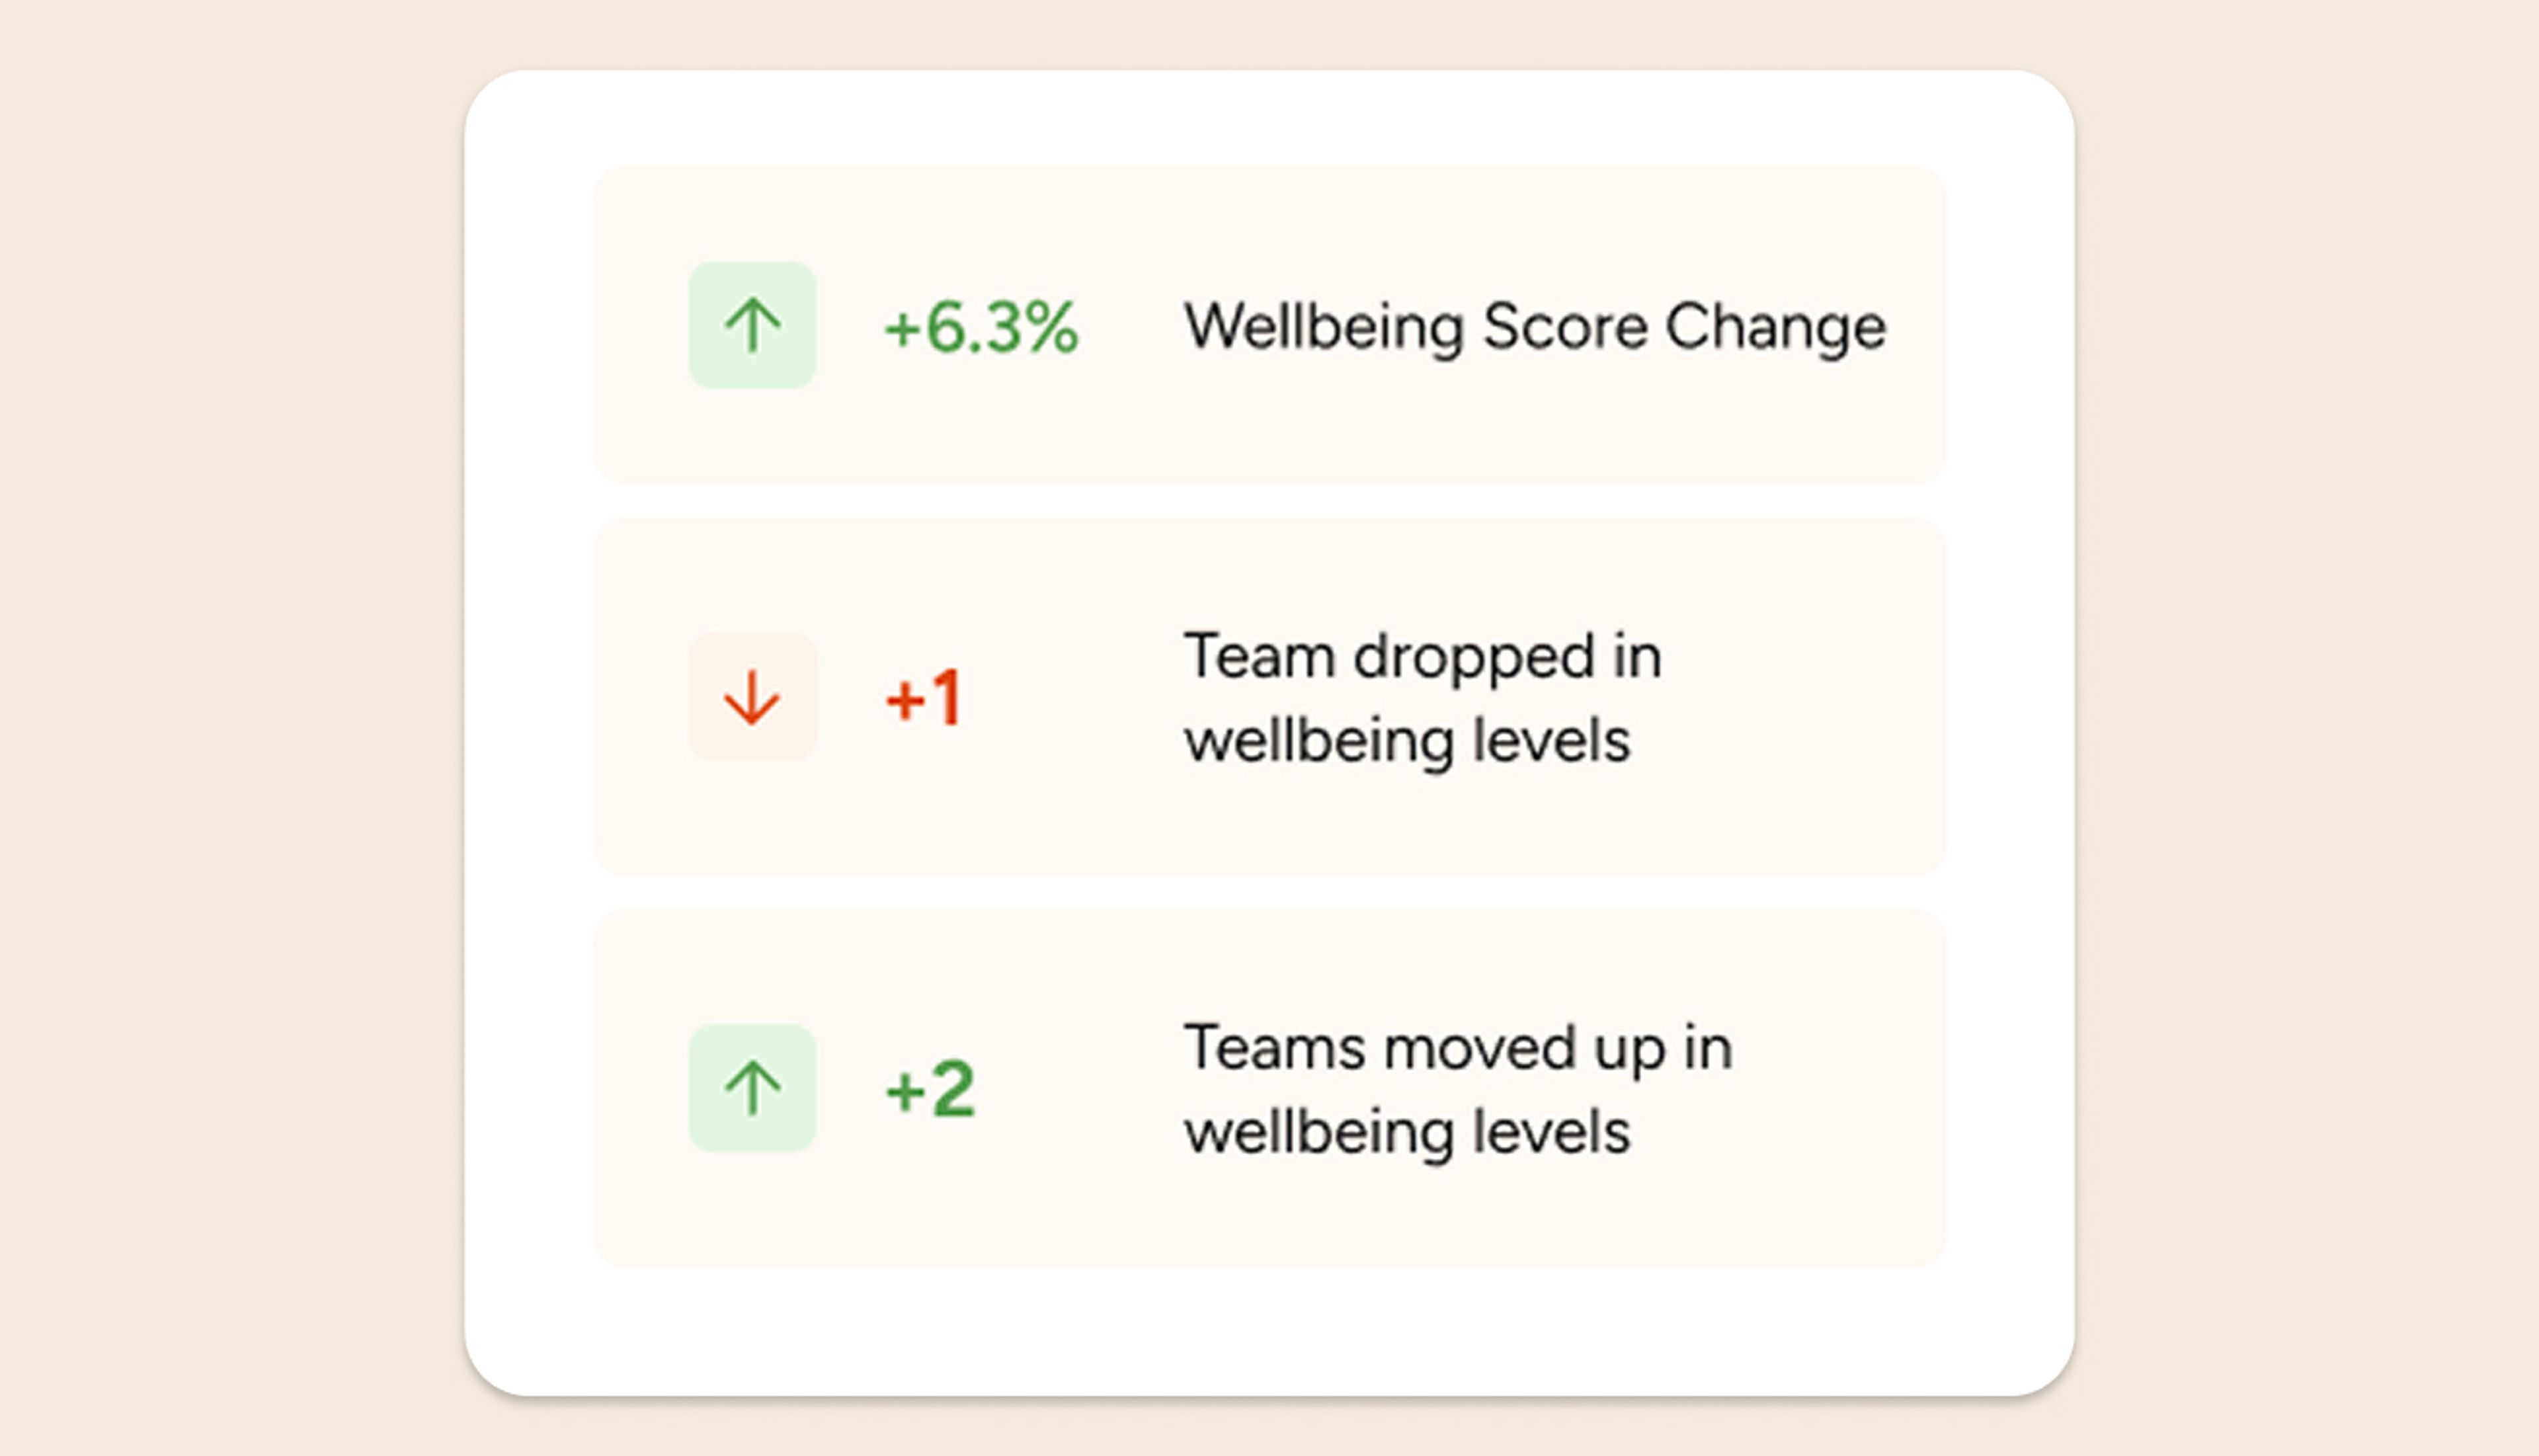
Task: Click the word "Change" in first row
Action: (x=1775, y=327)
